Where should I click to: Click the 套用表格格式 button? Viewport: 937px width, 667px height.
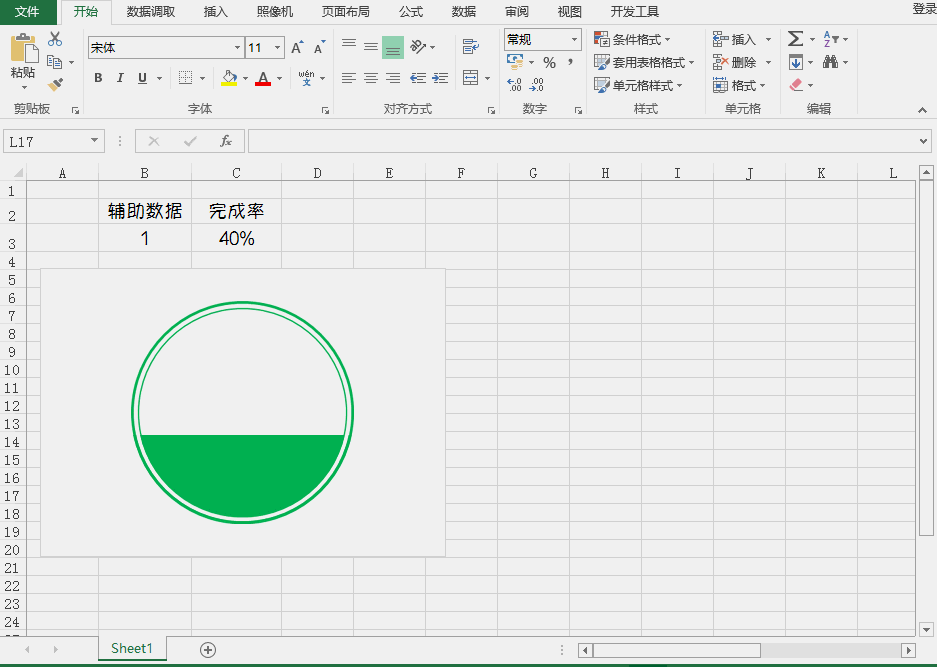coord(644,61)
